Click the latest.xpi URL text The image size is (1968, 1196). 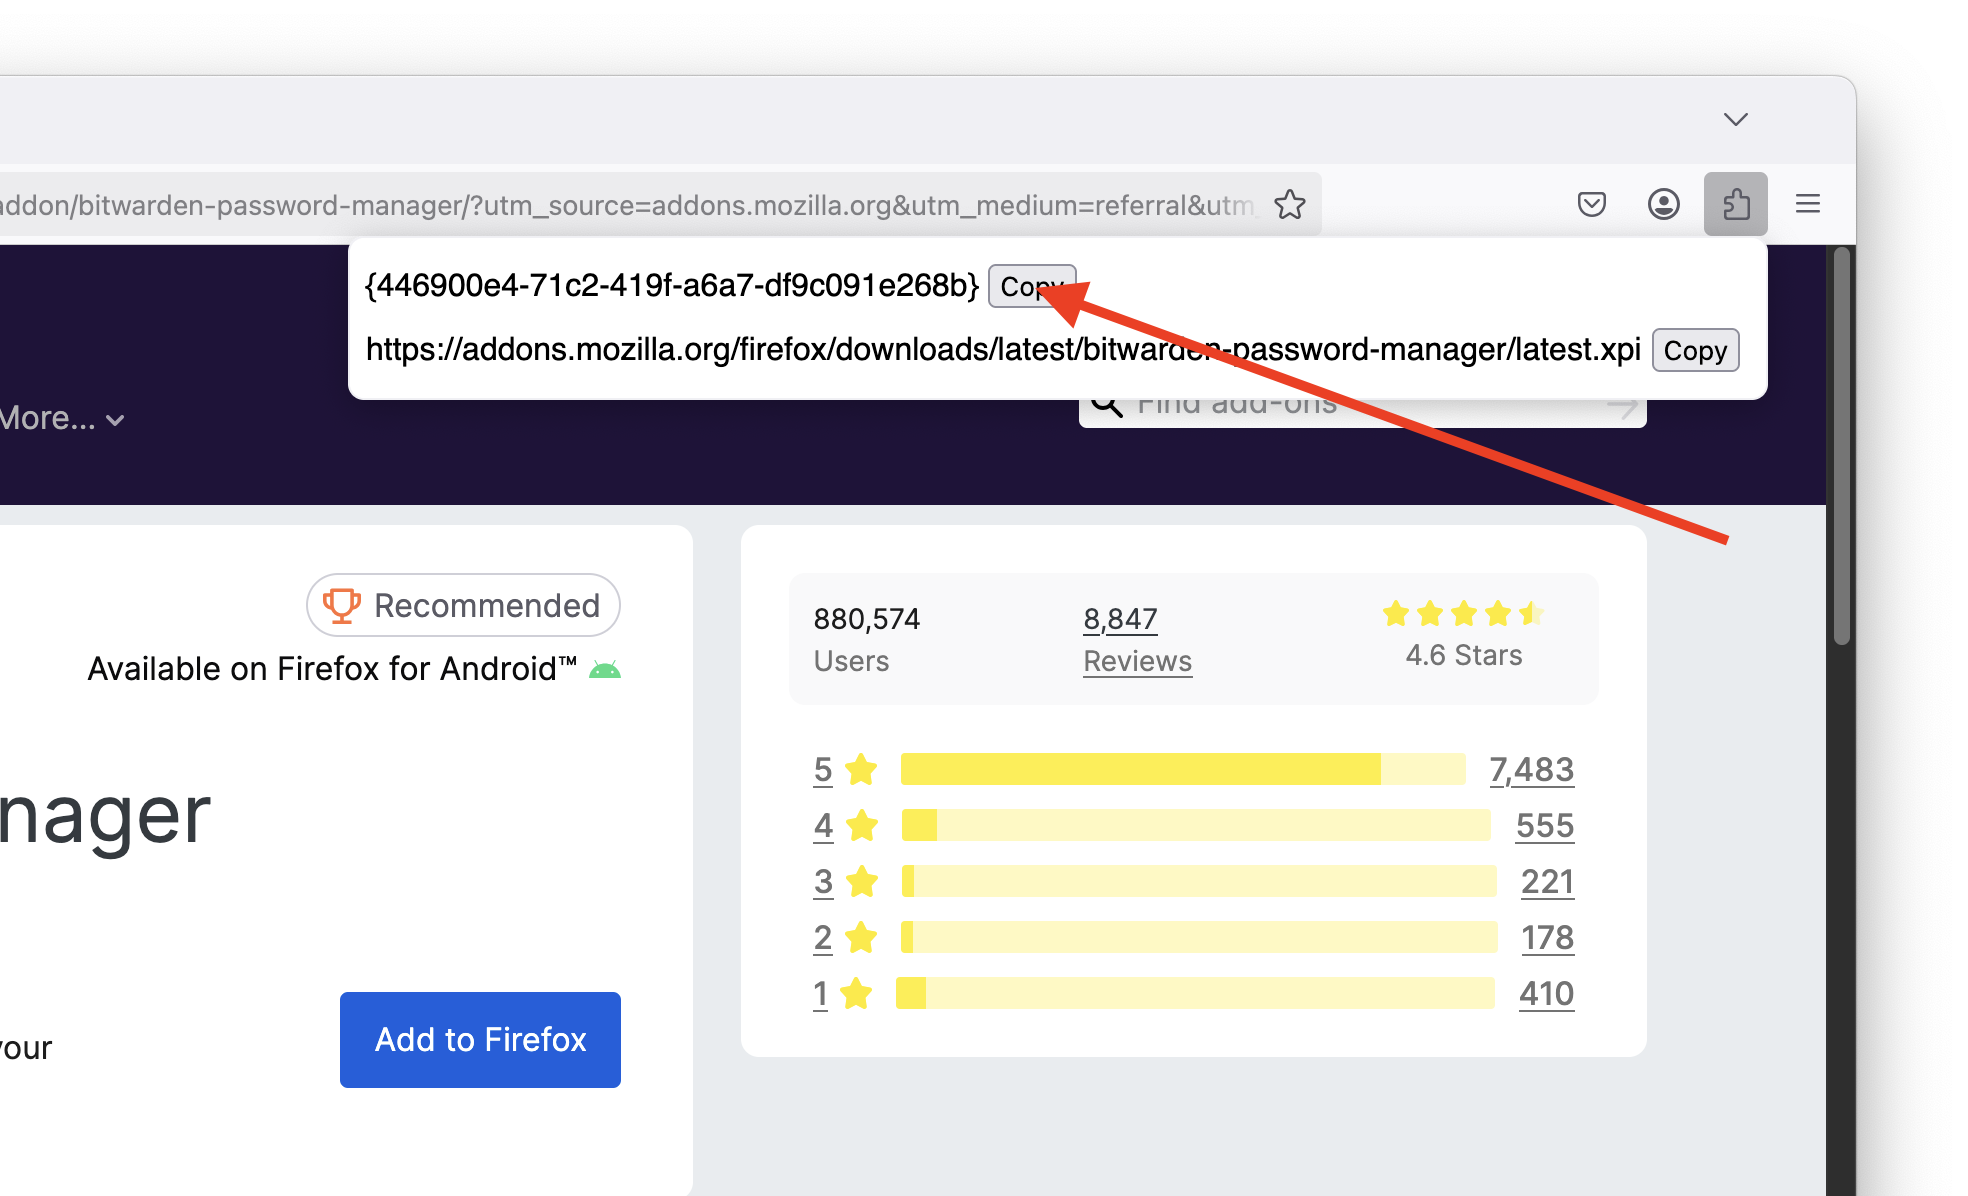[1003, 350]
